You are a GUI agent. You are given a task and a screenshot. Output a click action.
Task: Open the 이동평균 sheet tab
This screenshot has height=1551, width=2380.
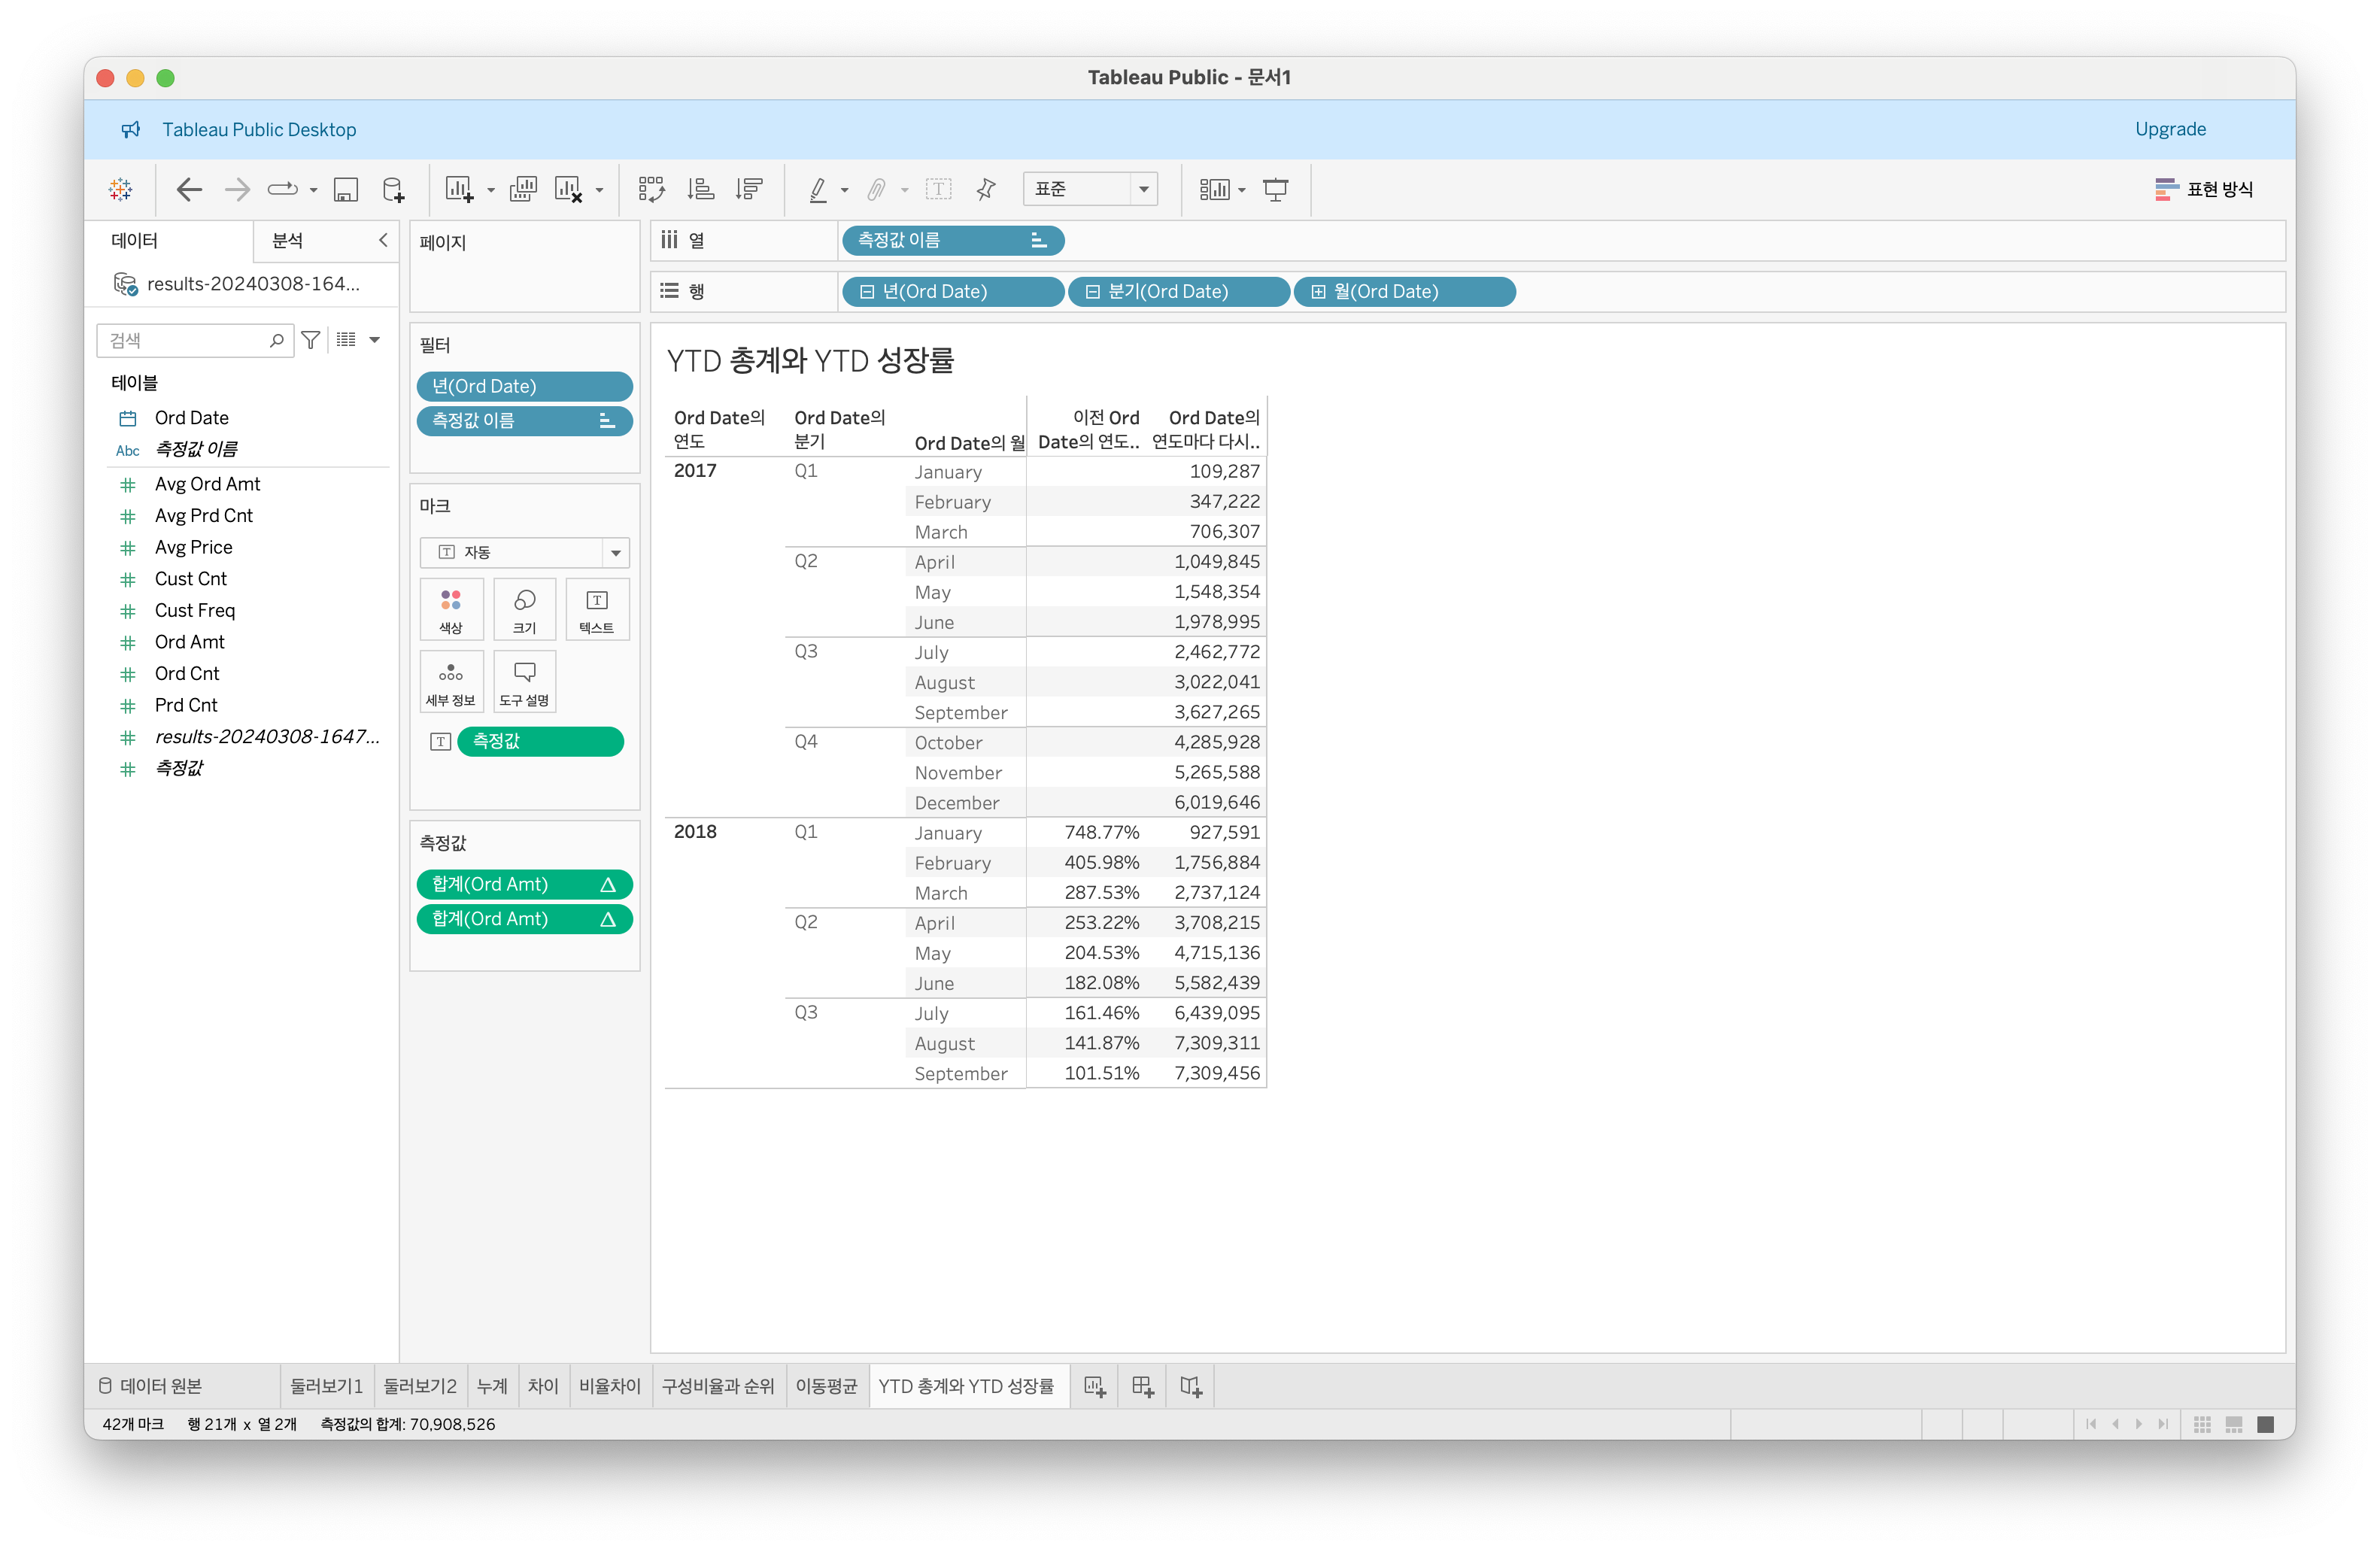coord(826,1386)
